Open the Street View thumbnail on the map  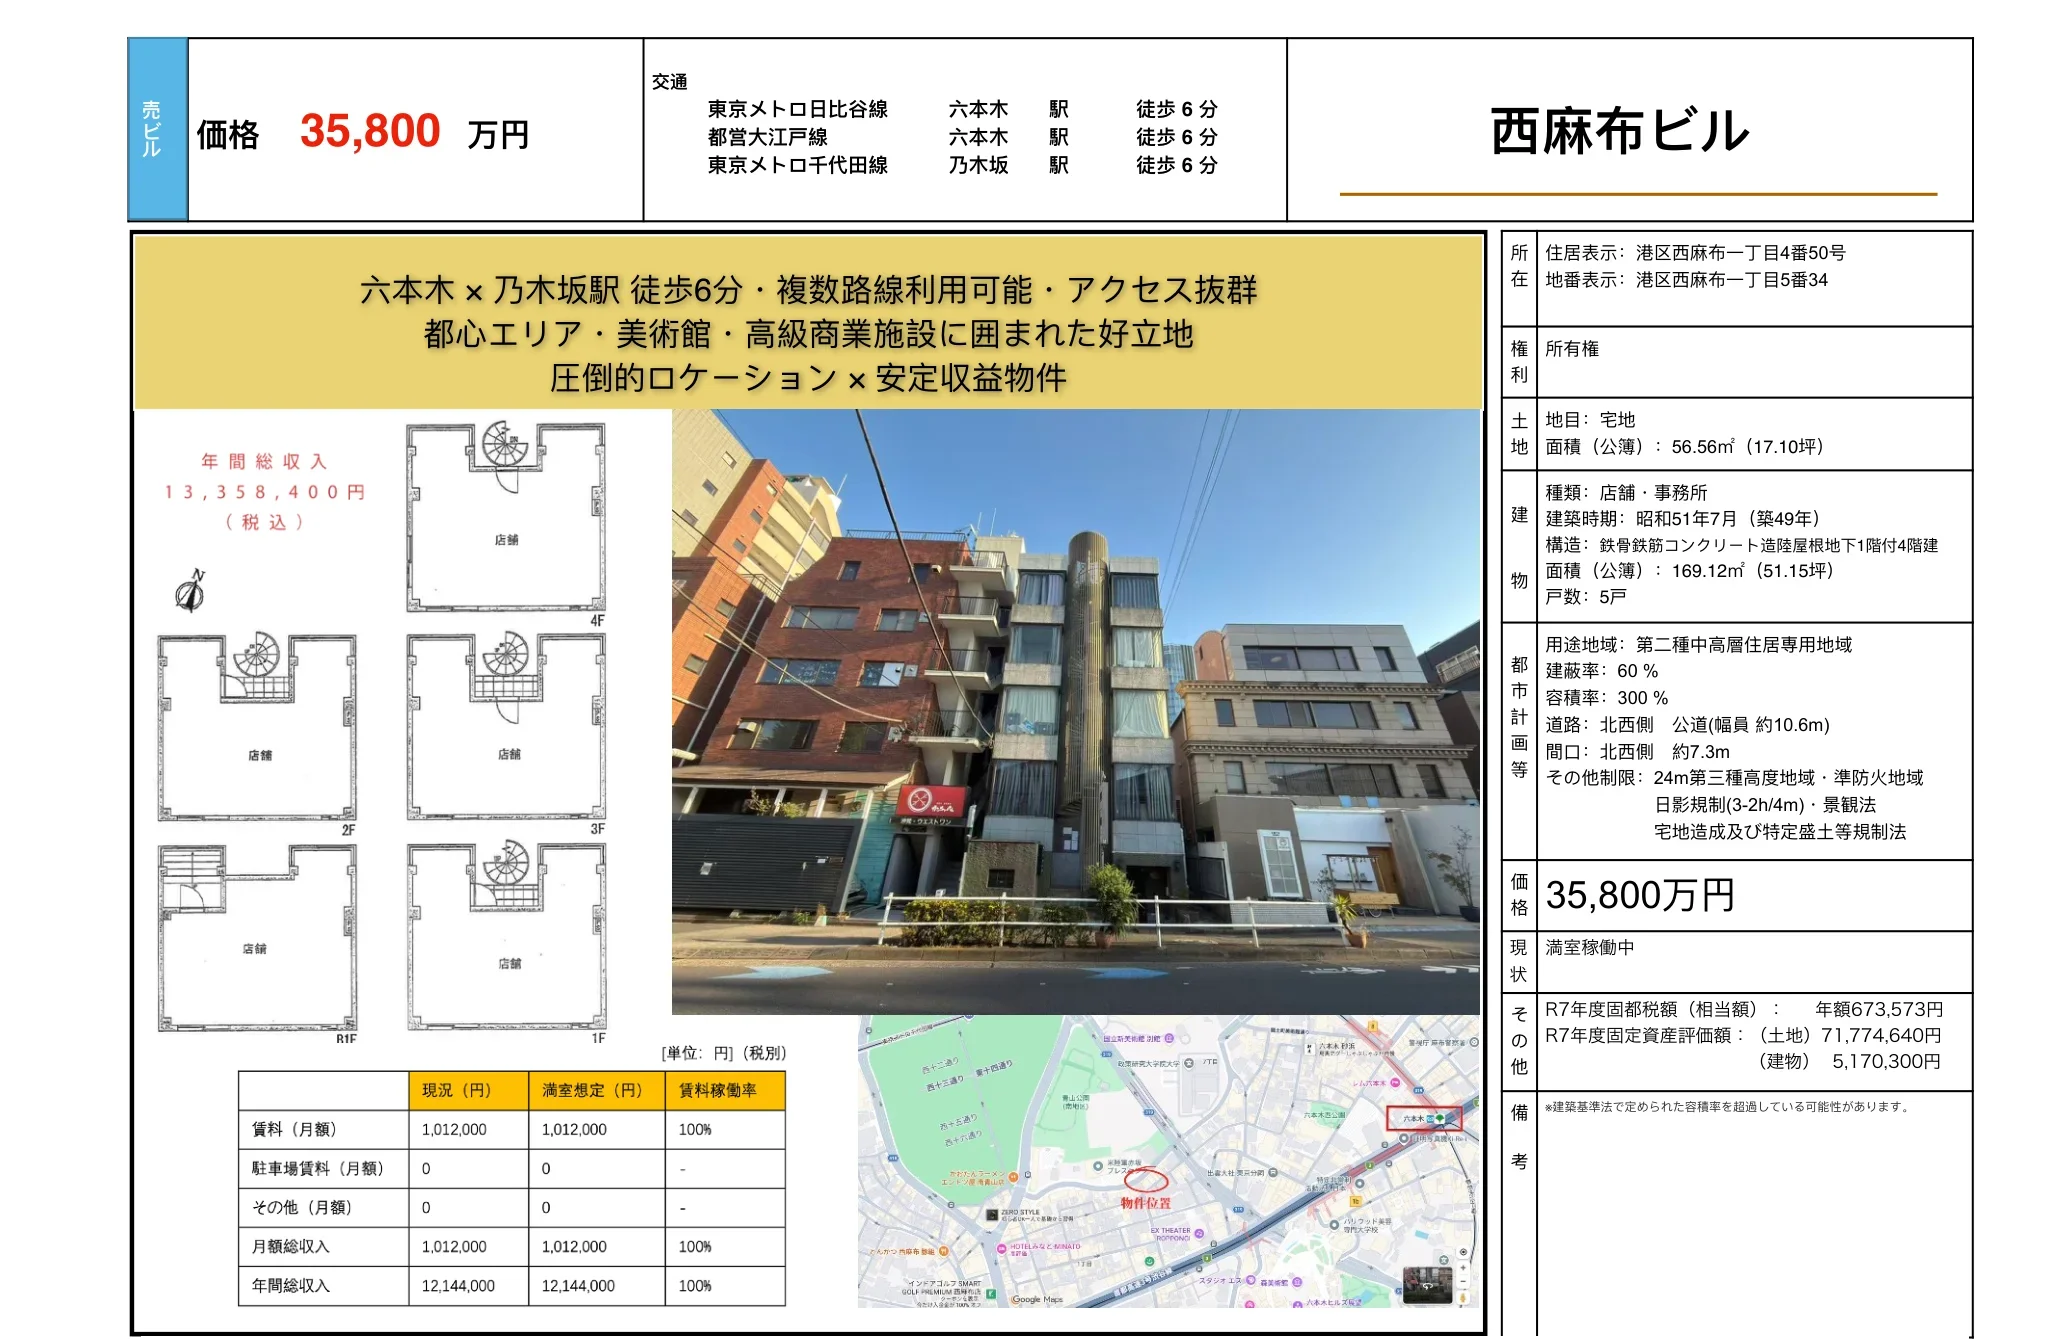1427,1284
